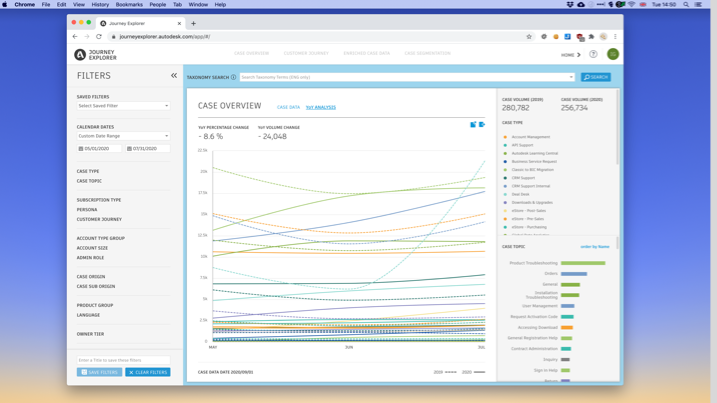
Task: Expand the Owner Tier filter
Action: (91, 334)
